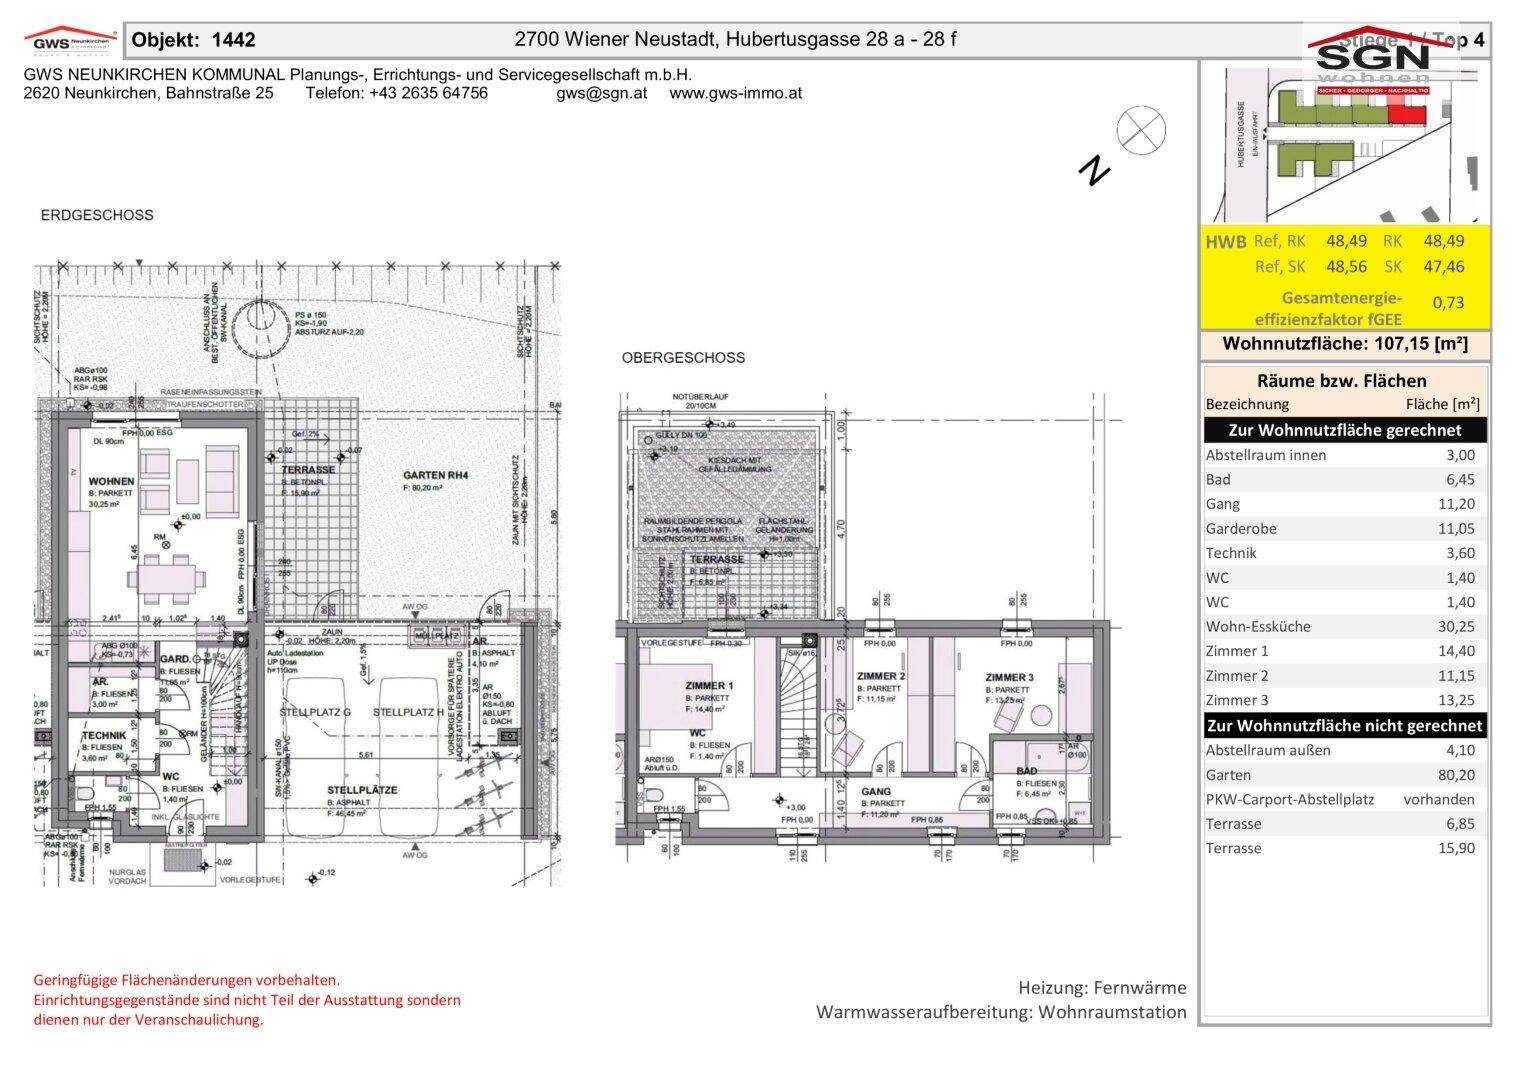
Task: Click the Wohnnutzfläche: 107,15 [m²] line
Action: (1345, 344)
